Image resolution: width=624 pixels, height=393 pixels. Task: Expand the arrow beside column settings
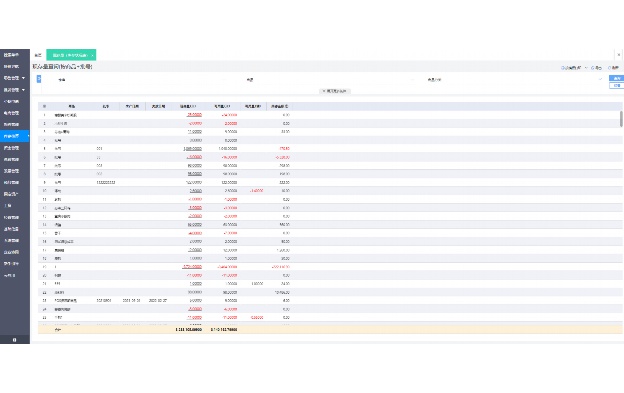pos(586,68)
